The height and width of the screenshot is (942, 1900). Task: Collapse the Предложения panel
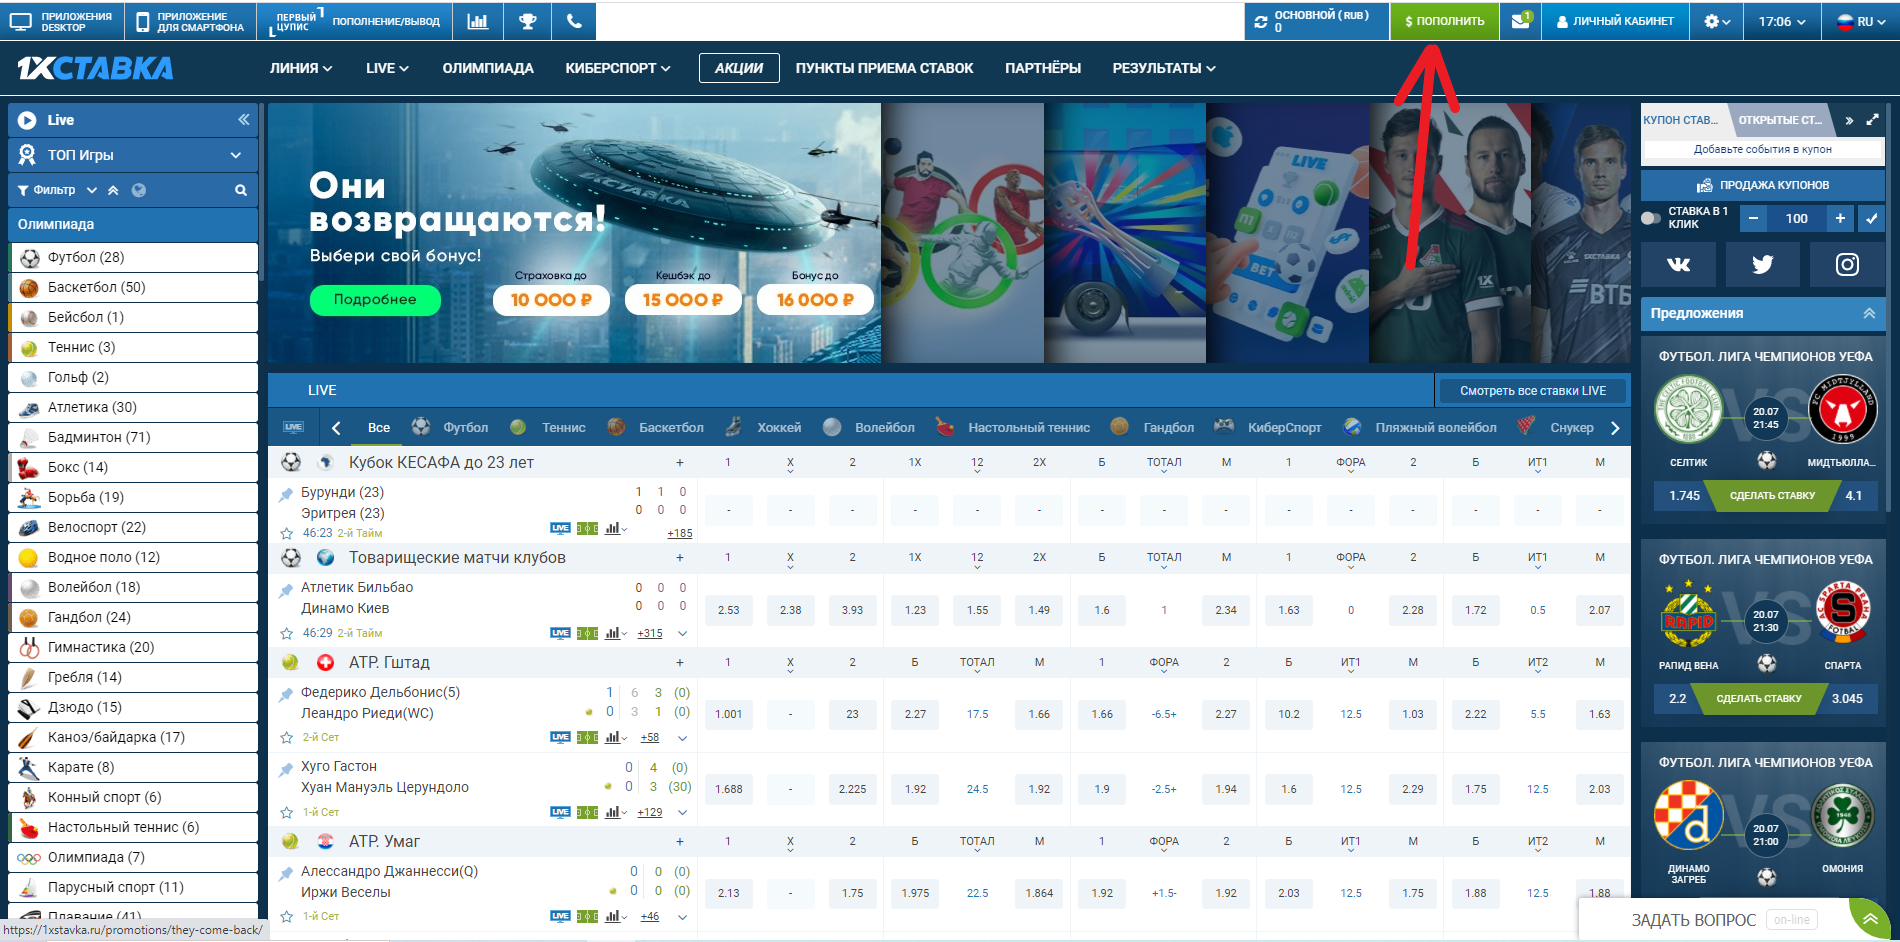click(x=1869, y=313)
